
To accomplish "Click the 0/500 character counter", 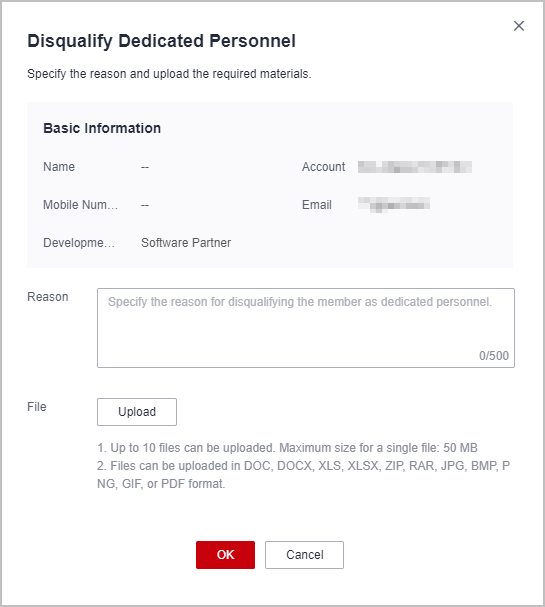I will tap(494, 355).
